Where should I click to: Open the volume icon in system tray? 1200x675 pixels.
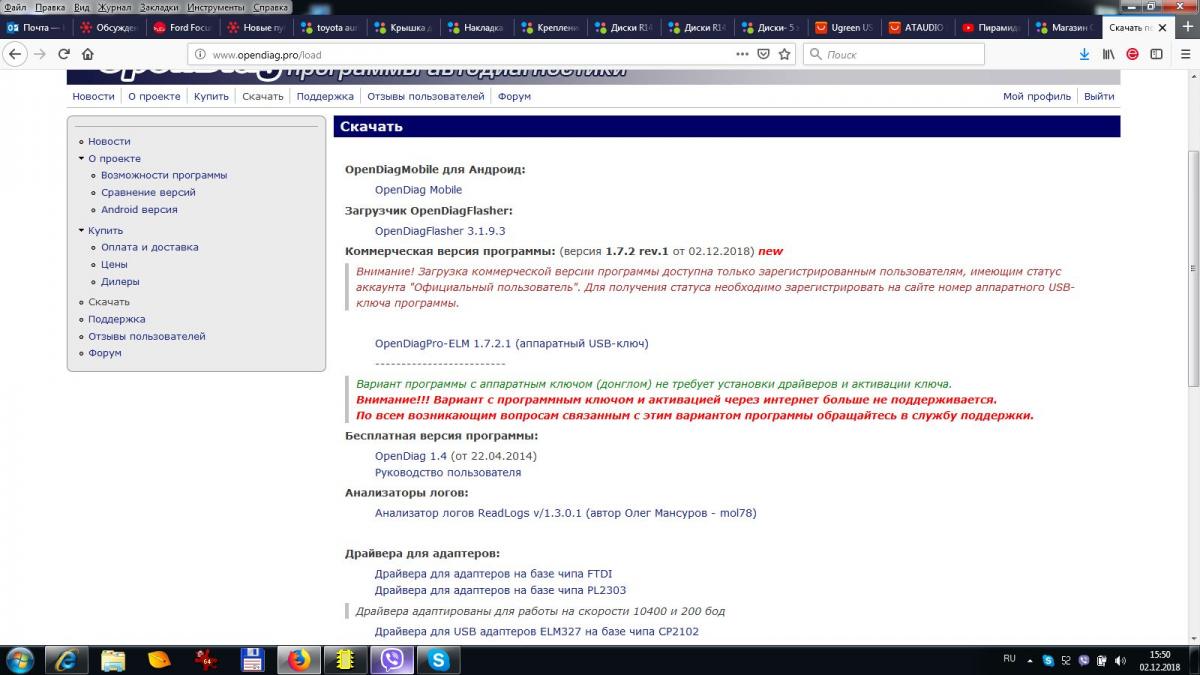point(1119,660)
